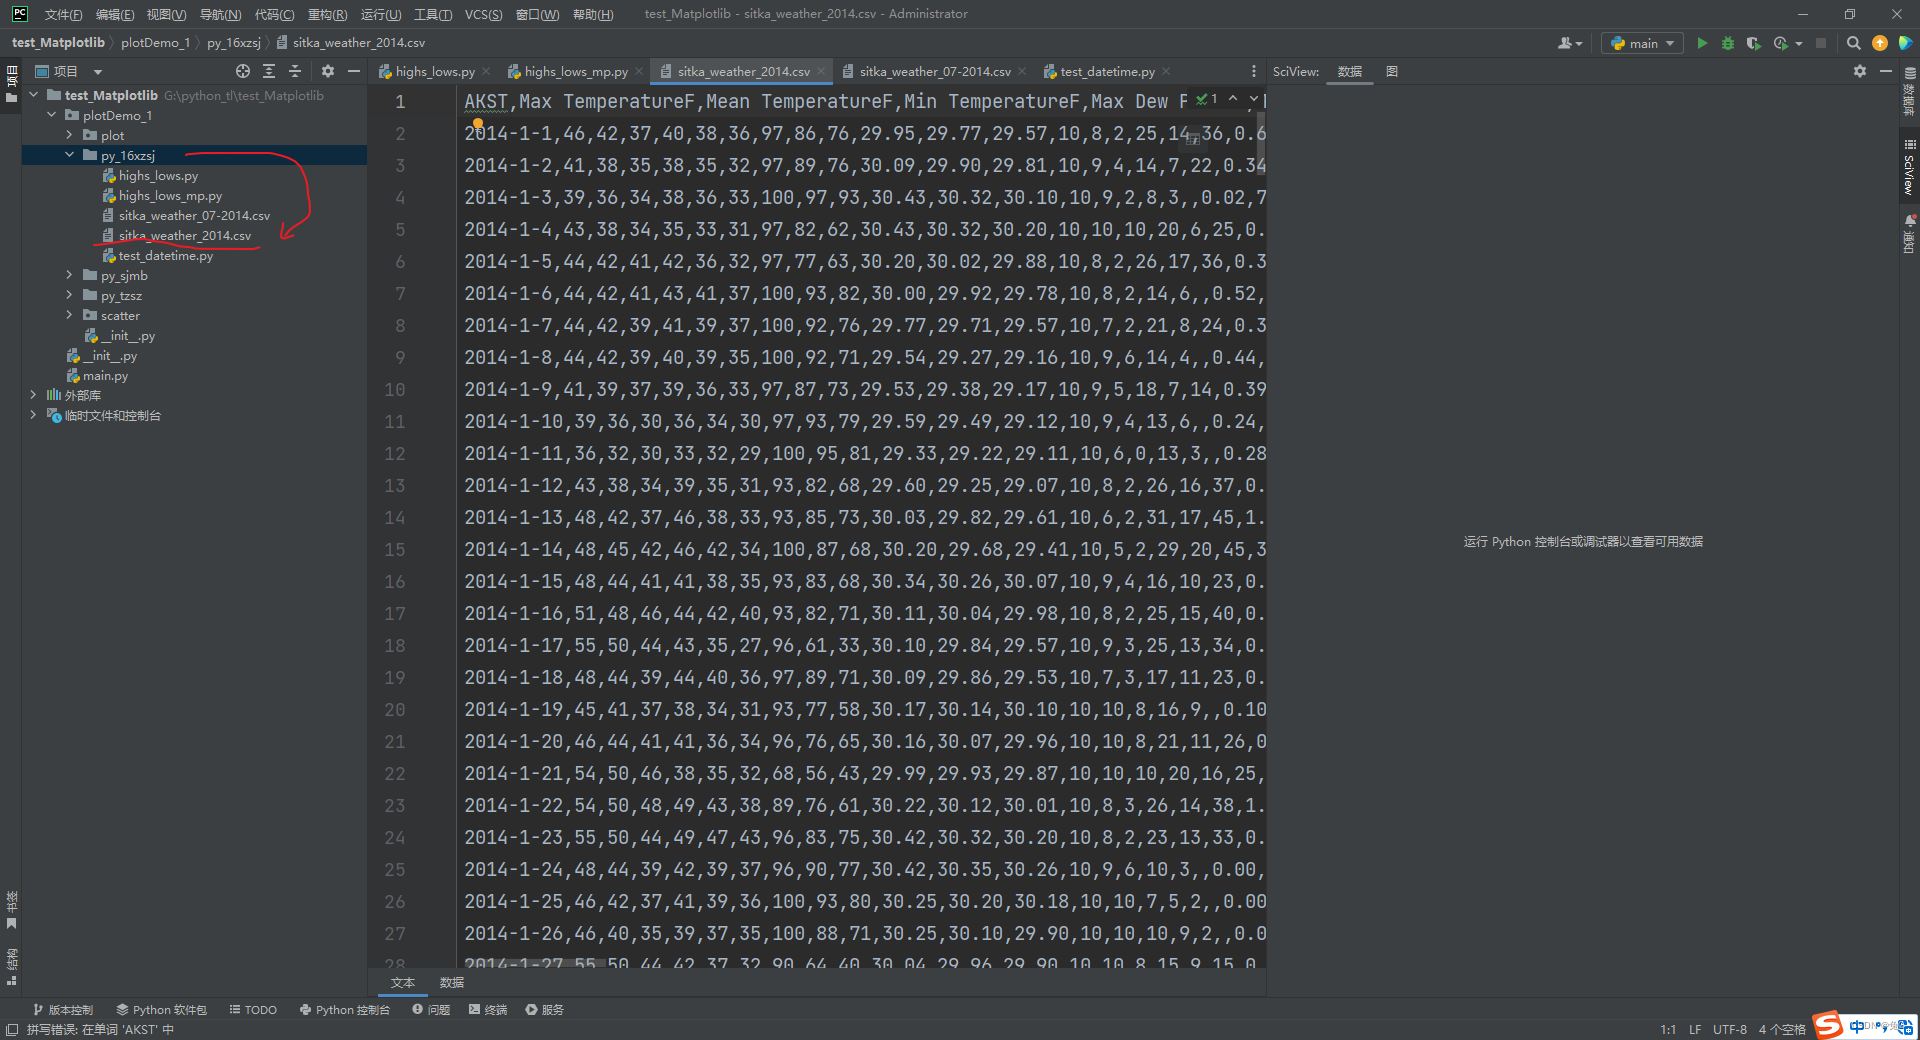The width and height of the screenshot is (1920, 1040).
Task: Collapse the py_16xzsj folder
Action: tap(70, 155)
